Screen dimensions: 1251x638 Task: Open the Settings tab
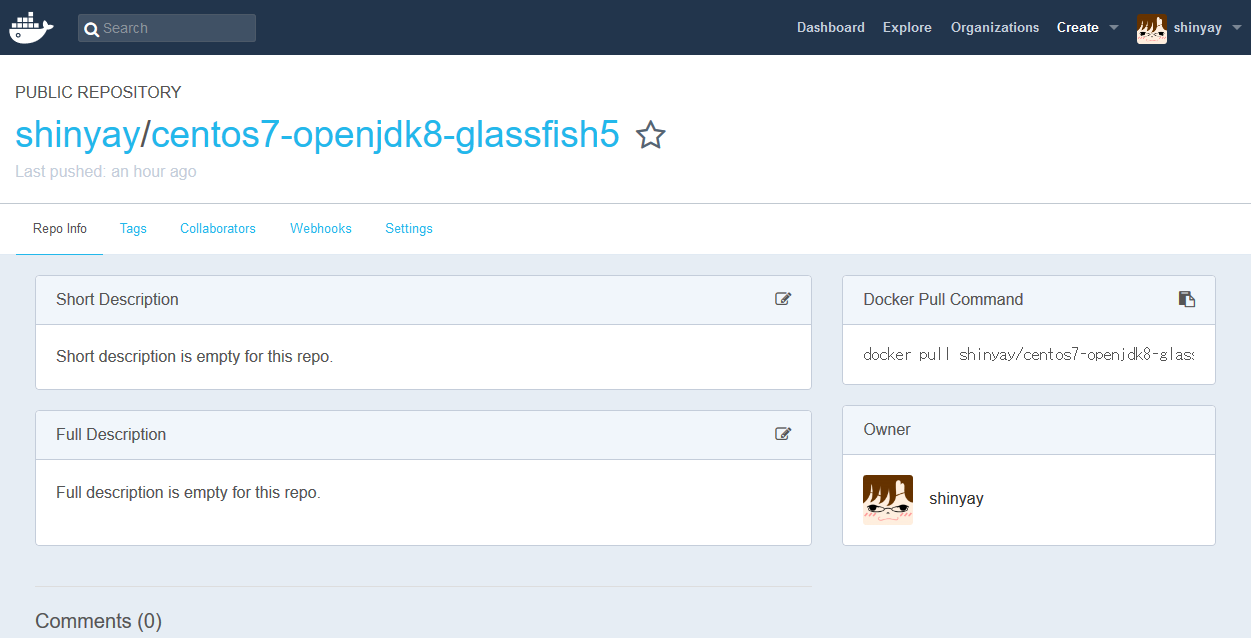pos(409,229)
